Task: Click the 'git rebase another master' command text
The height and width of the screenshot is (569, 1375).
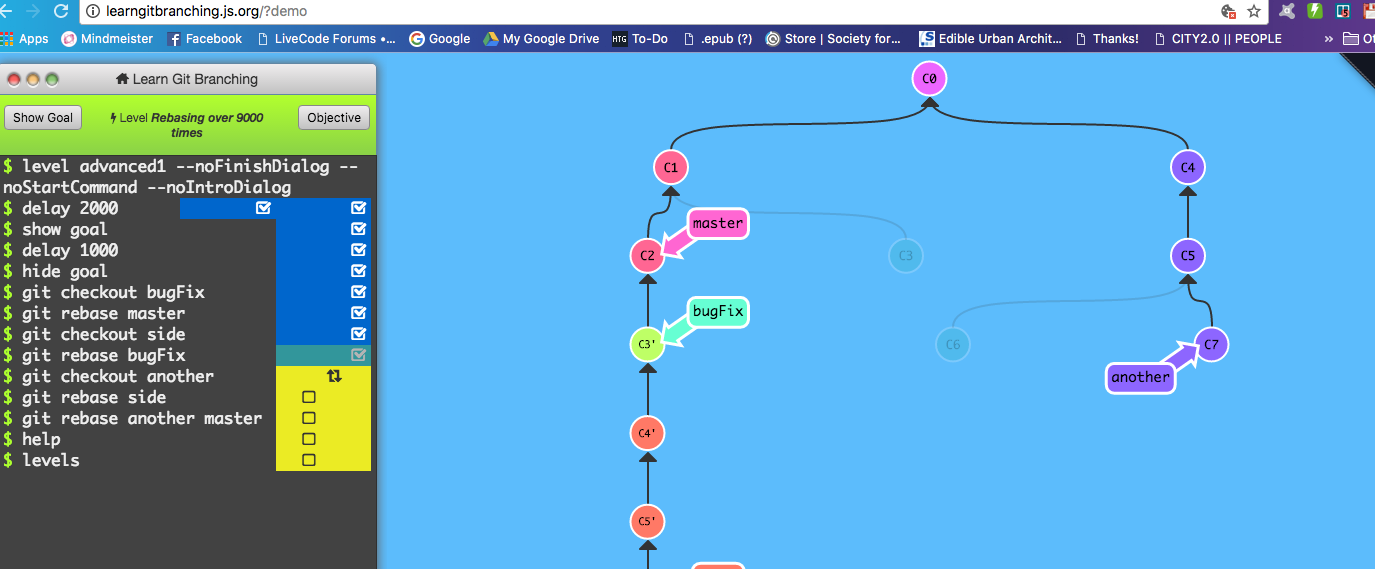Action: [x=142, y=418]
